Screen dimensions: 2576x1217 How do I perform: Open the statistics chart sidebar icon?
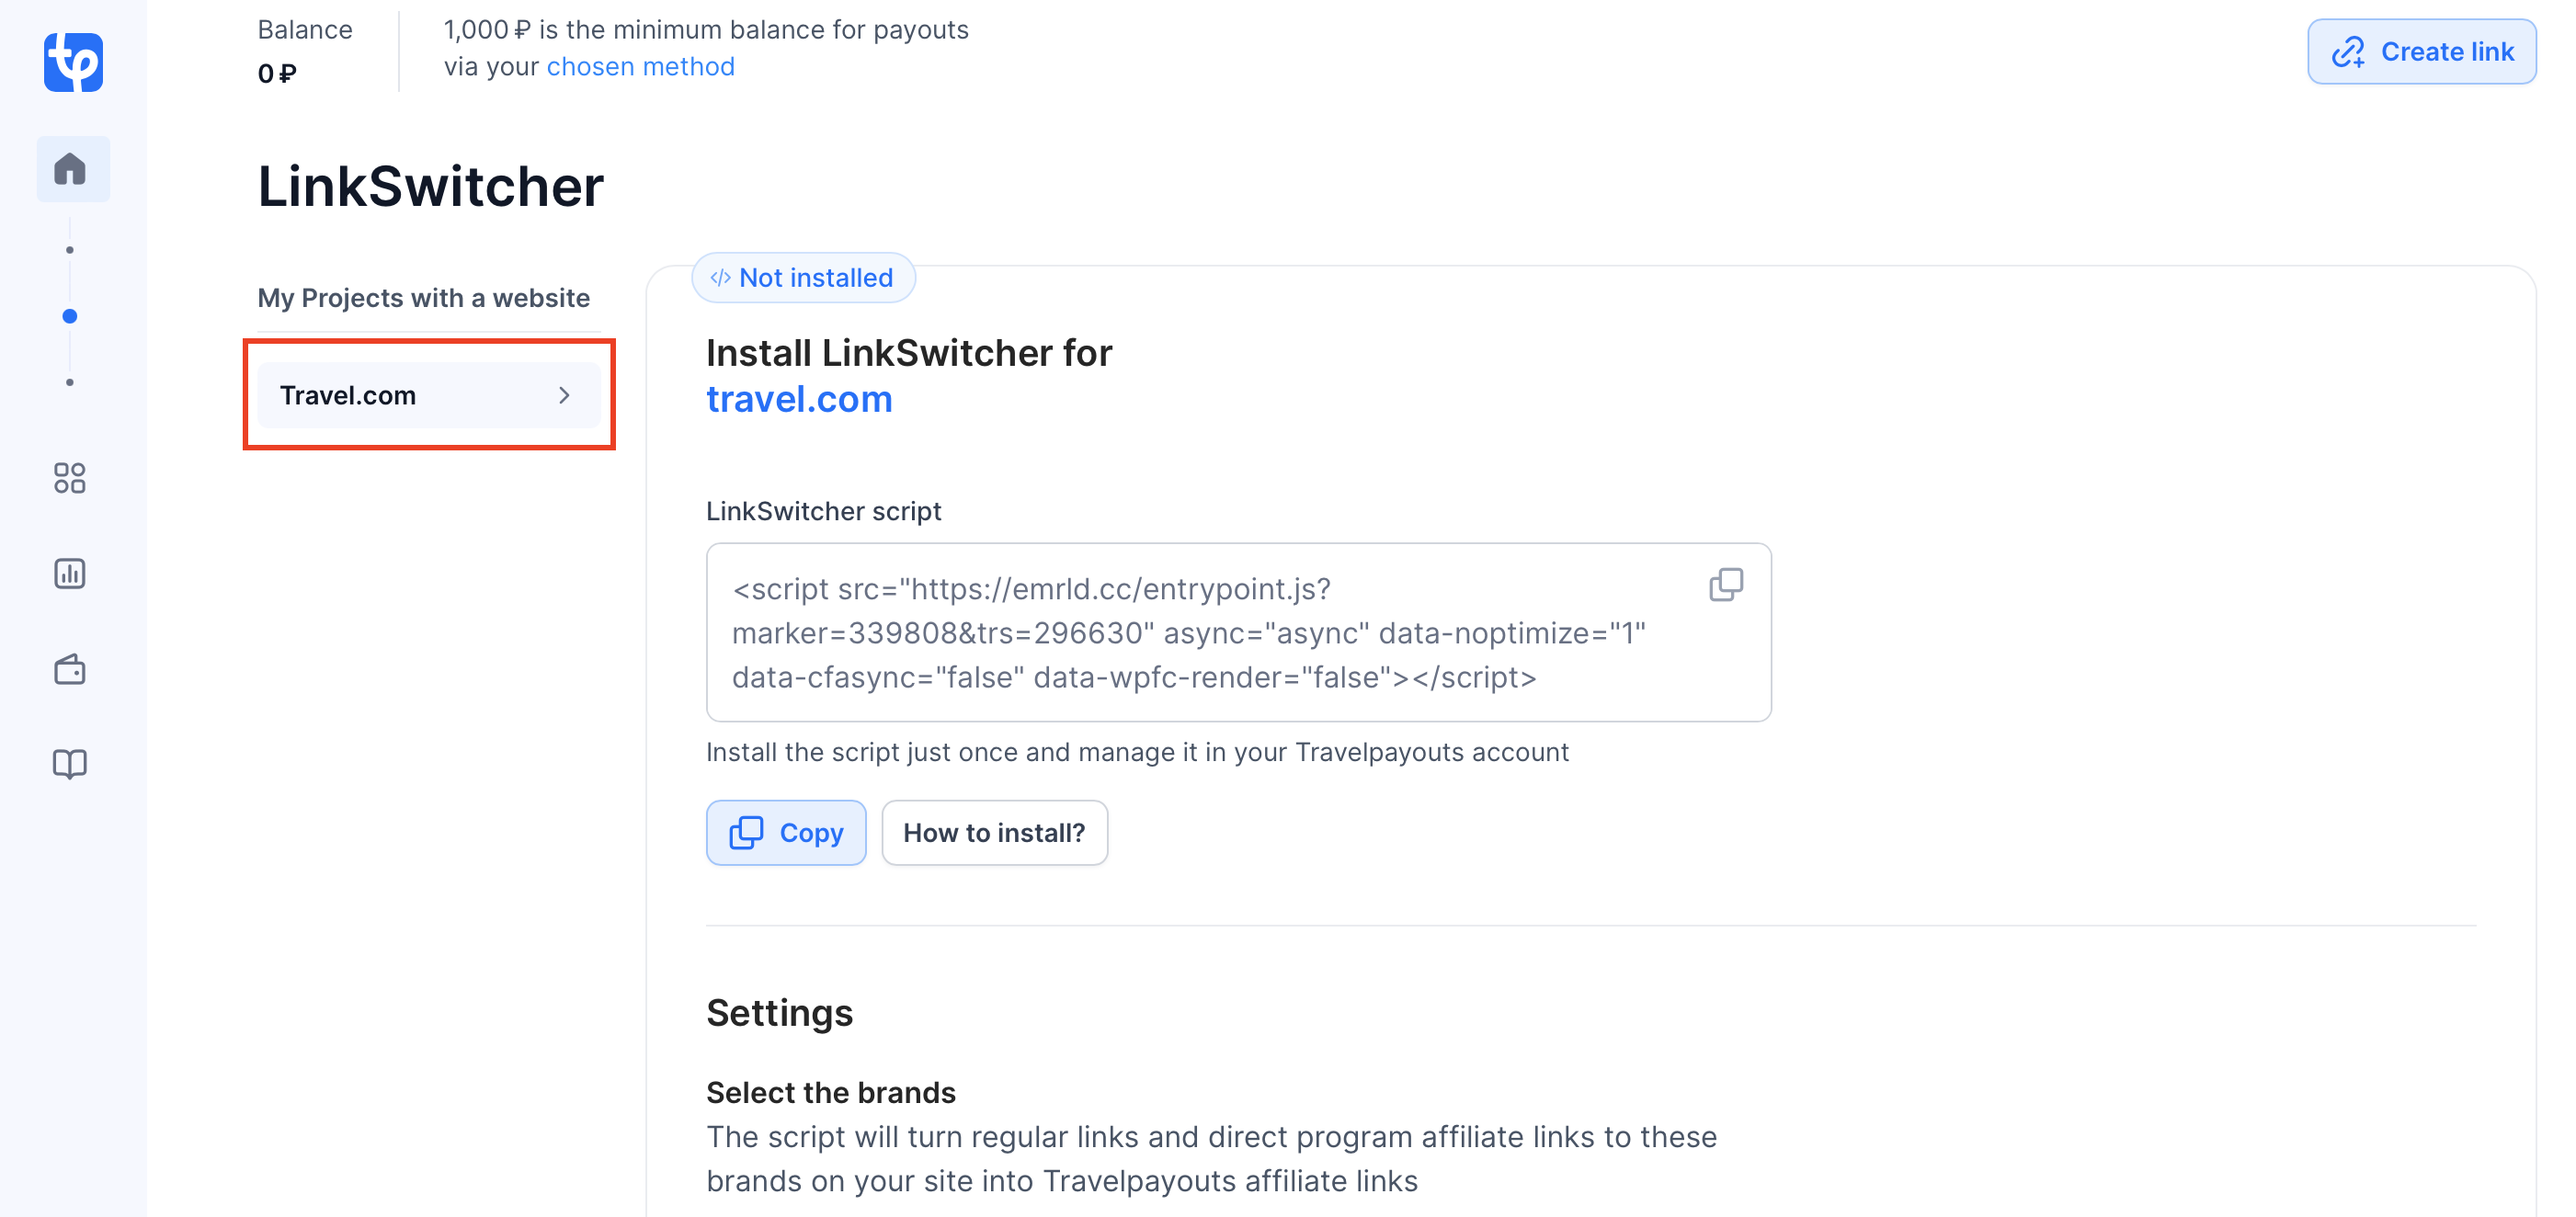[70, 573]
